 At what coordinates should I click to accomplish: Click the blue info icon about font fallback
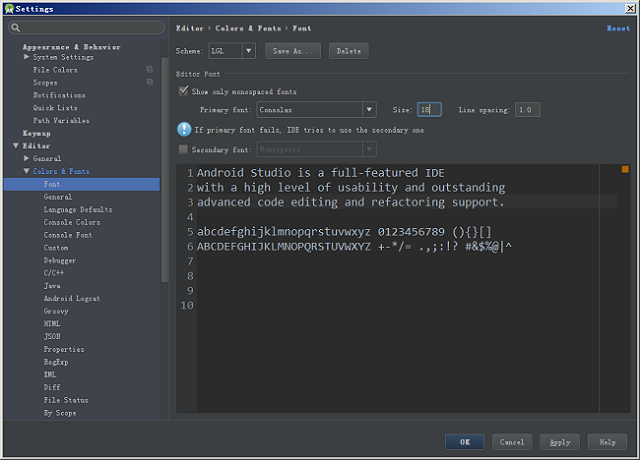pos(184,129)
